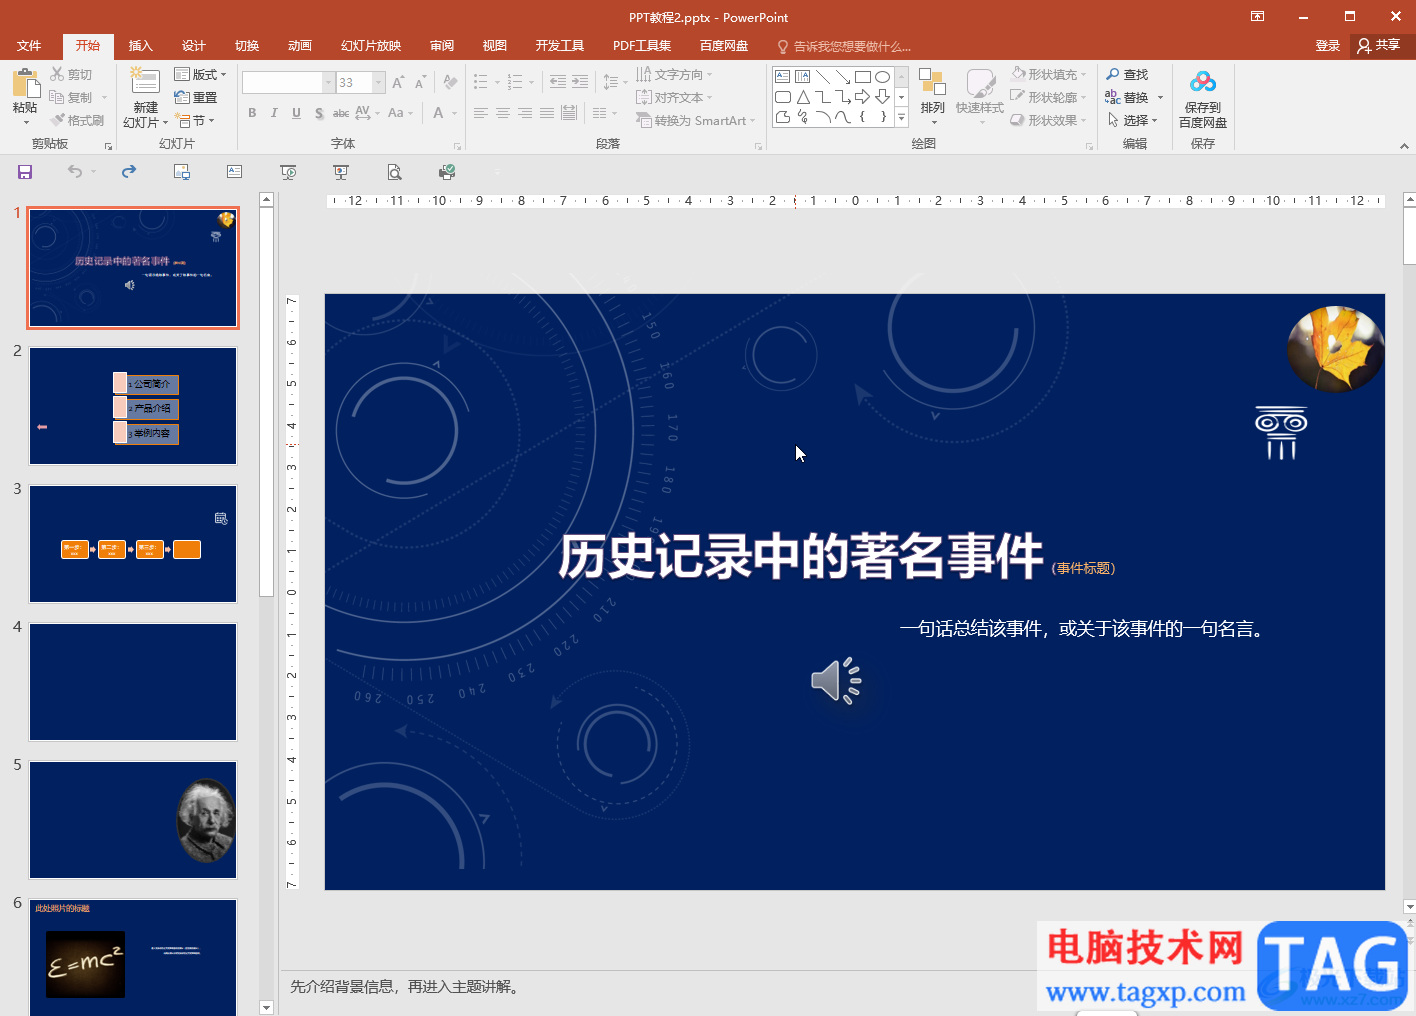Toggle Strikethrough formatting
The height and width of the screenshot is (1016, 1416).
tap(341, 113)
